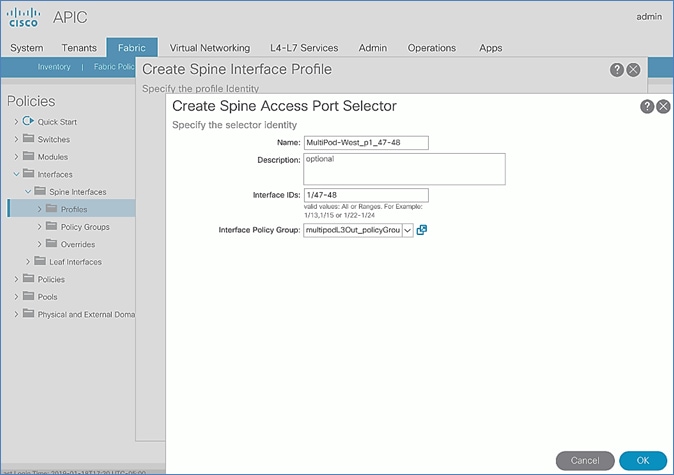Open the Tenants tab
The height and width of the screenshot is (475, 674).
coord(79,48)
